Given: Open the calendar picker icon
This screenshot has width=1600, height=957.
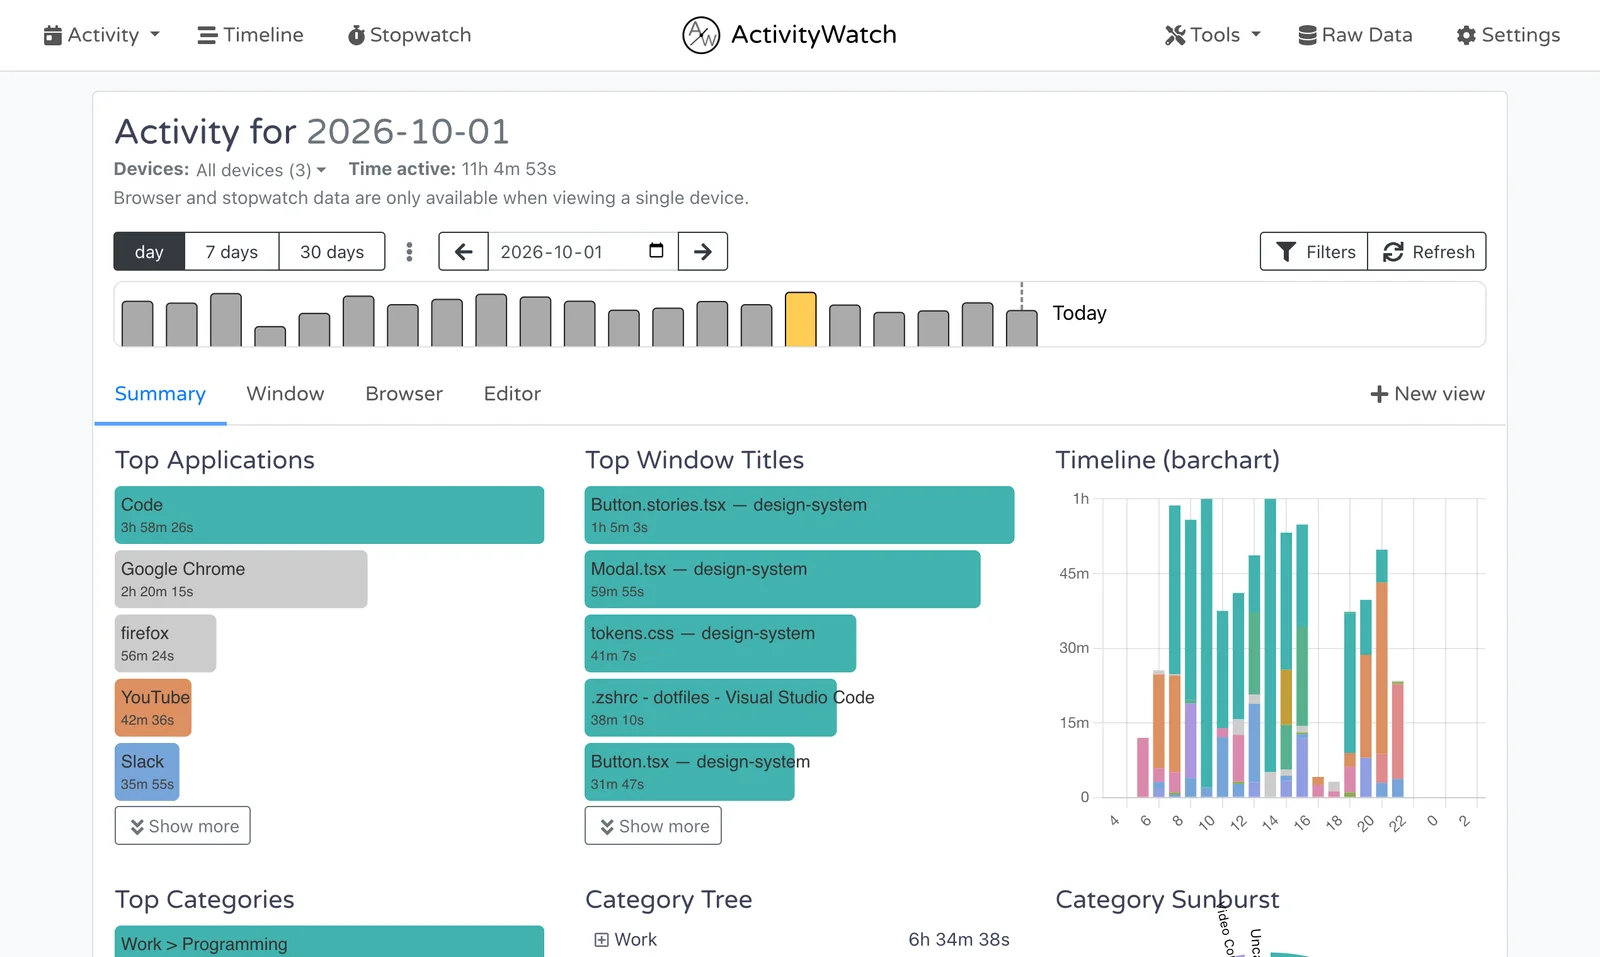Looking at the screenshot, I should tap(656, 251).
